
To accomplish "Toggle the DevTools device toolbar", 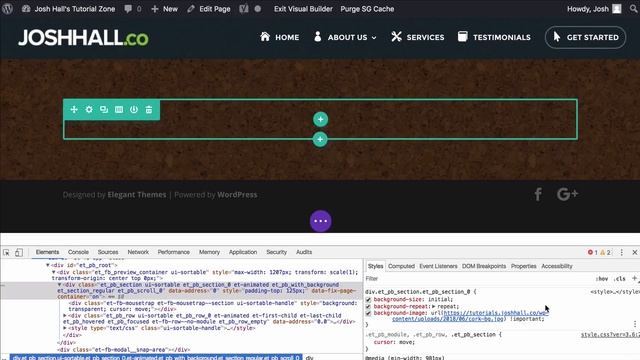I will point(19,252).
